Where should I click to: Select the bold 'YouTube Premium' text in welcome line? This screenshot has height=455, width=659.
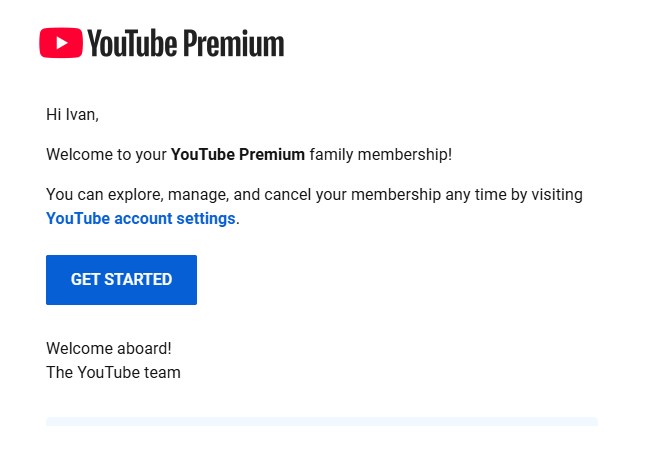pyautogui.click(x=237, y=155)
